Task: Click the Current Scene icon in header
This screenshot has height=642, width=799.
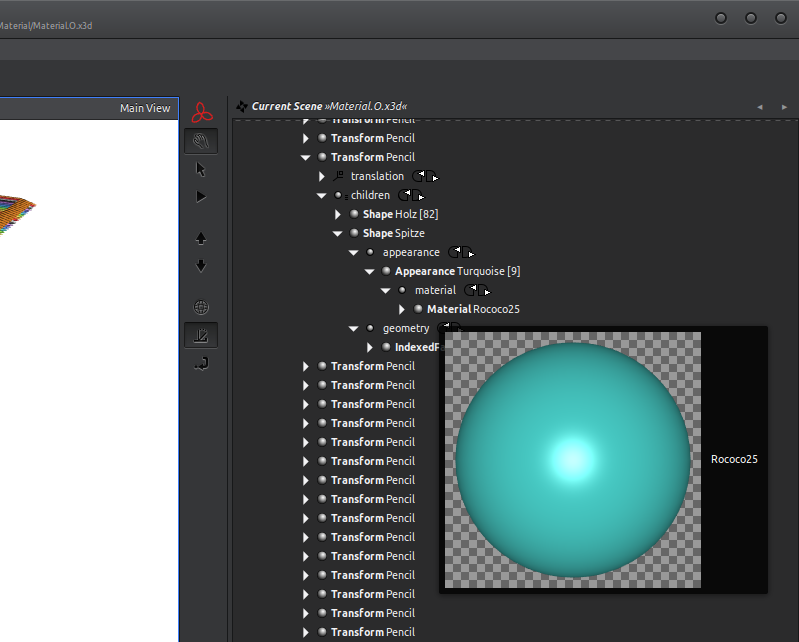Action: click(x=242, y=106)
